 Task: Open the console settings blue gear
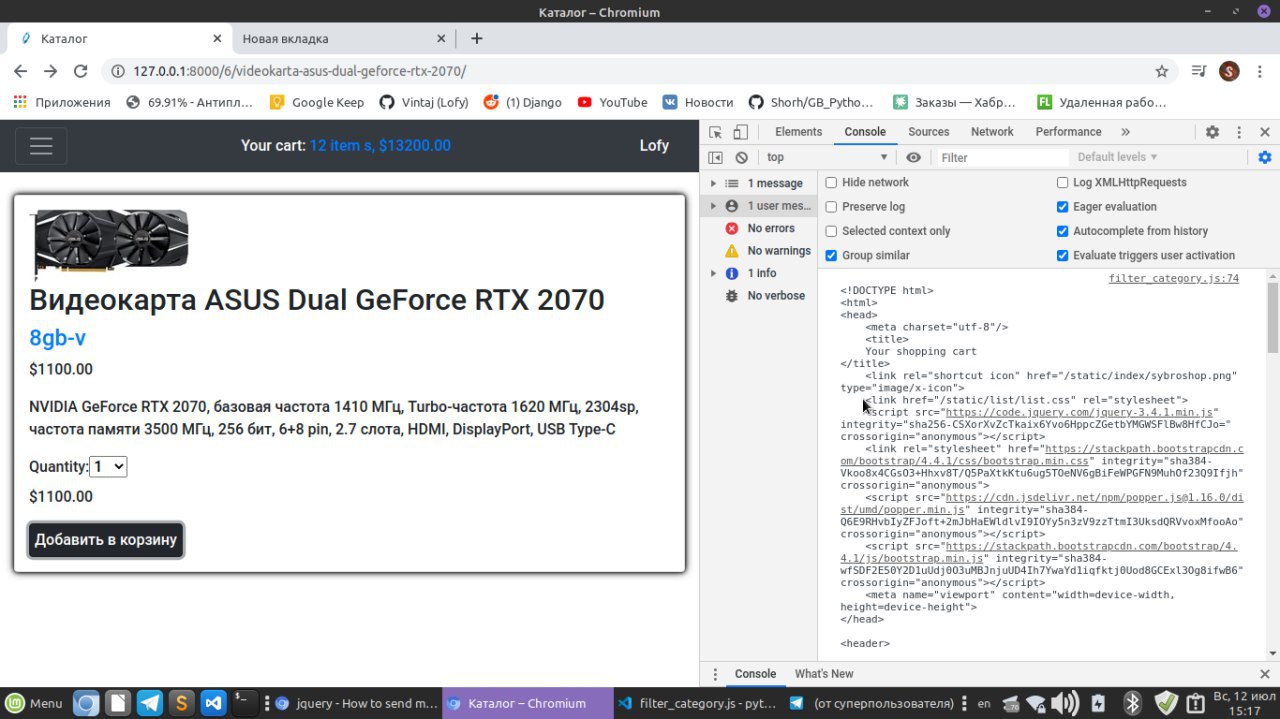(x=1265, y=157)
